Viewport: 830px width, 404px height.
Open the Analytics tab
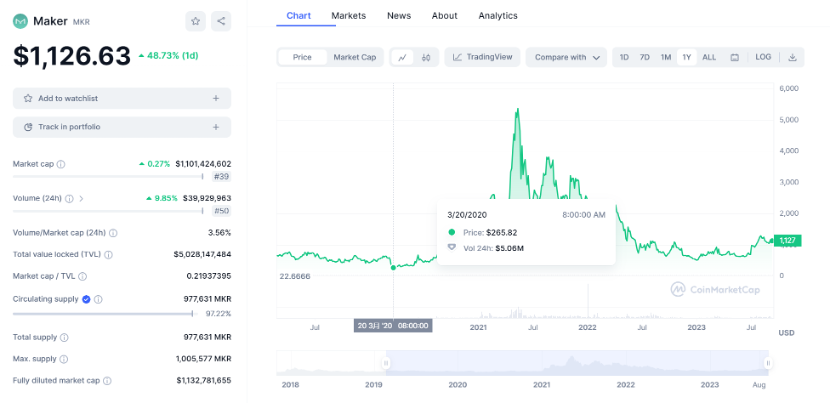[498, 16]
